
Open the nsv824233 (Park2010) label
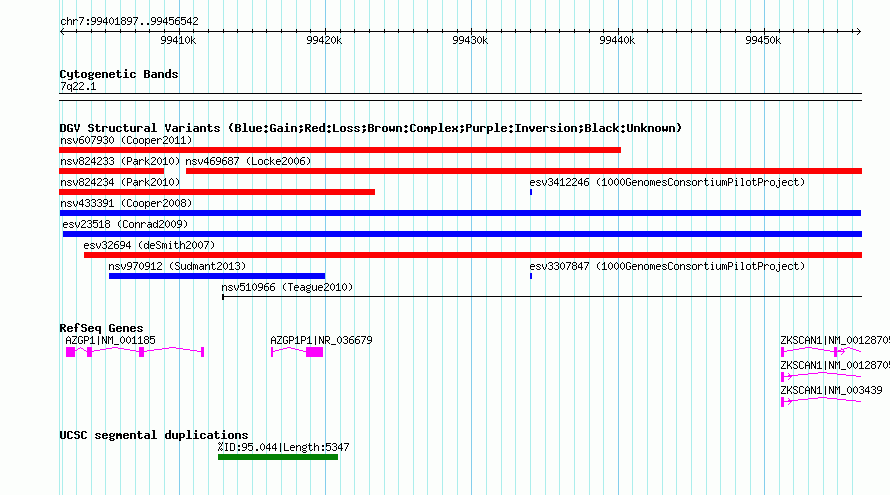pyautogui.click(x=120, y=161)
